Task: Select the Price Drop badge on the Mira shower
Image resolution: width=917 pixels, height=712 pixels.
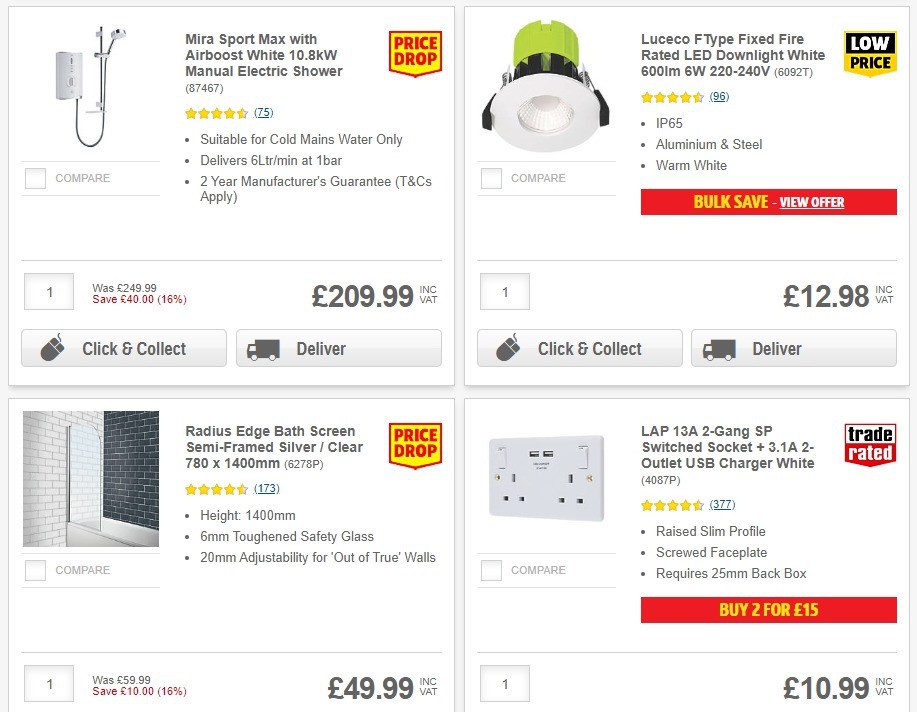Action: [x=414, y=54]
